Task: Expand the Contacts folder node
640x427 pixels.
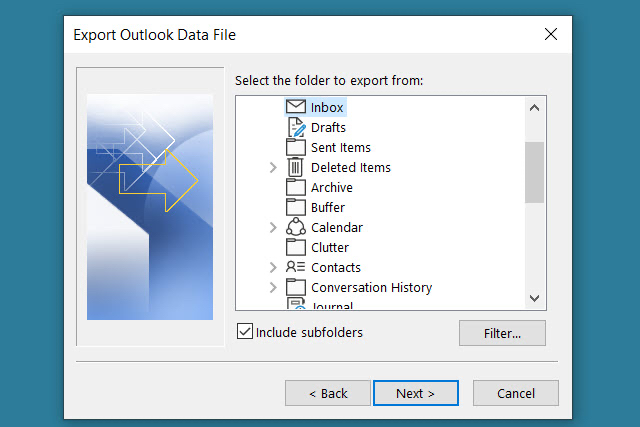Action: pos(273,268)
